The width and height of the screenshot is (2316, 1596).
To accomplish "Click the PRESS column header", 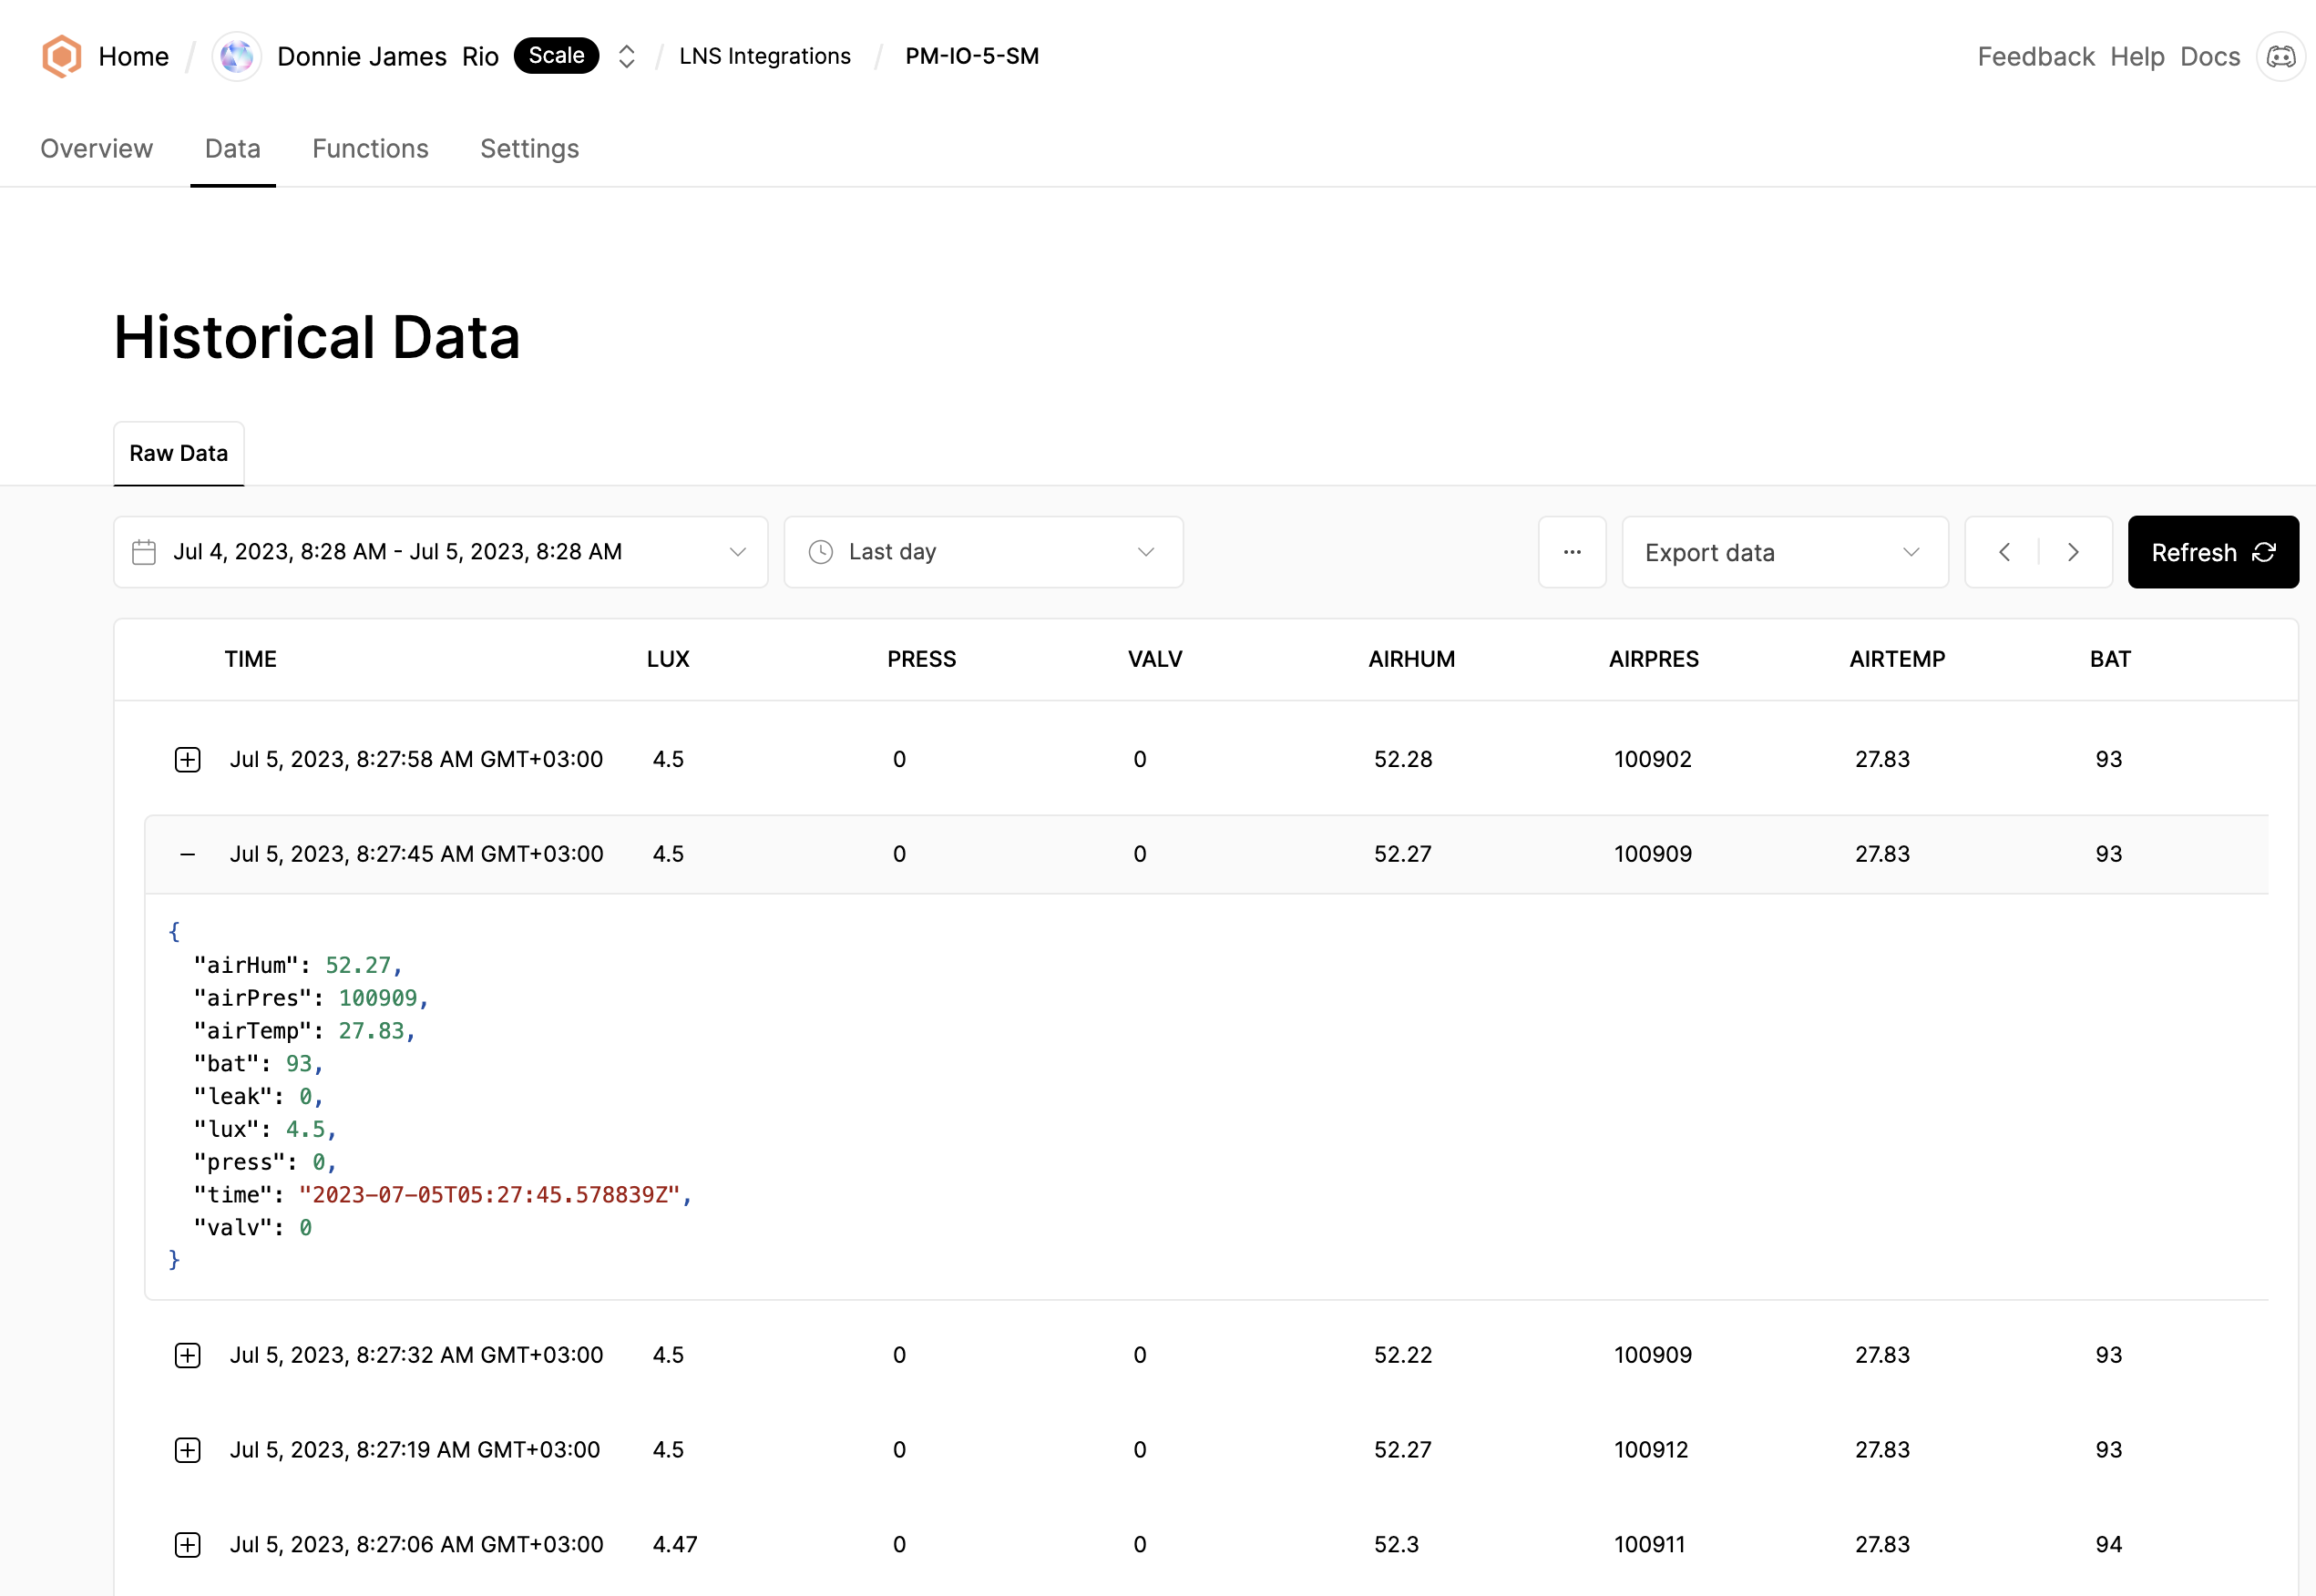I will coord(922,659).
